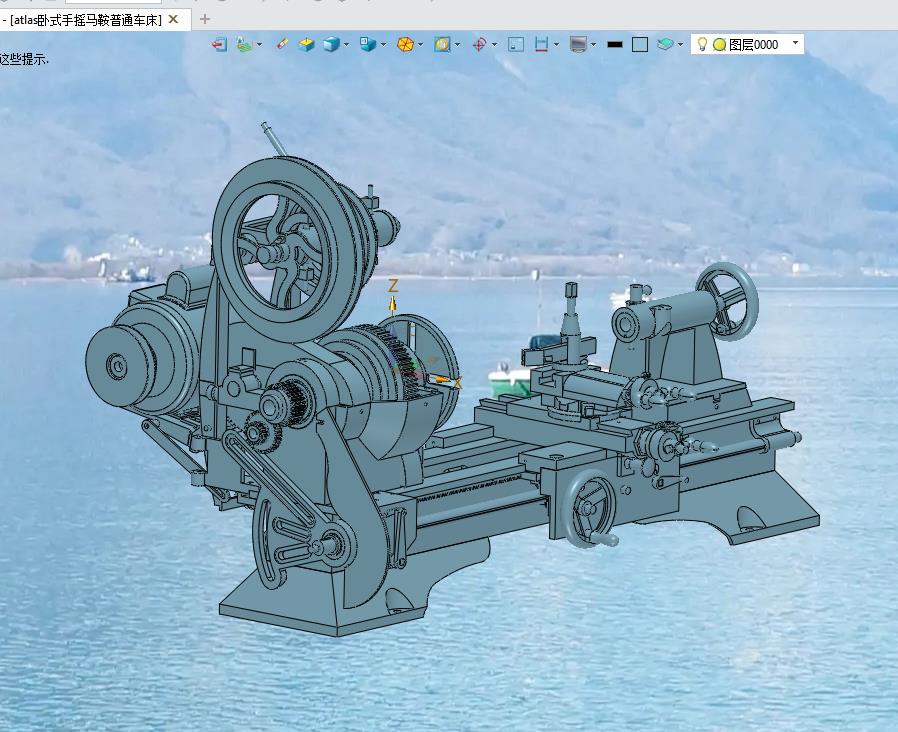The width and height of the screenshot is (898, 732).
Task: Click the blue shaded cube display icon
Action: [332, 45]
